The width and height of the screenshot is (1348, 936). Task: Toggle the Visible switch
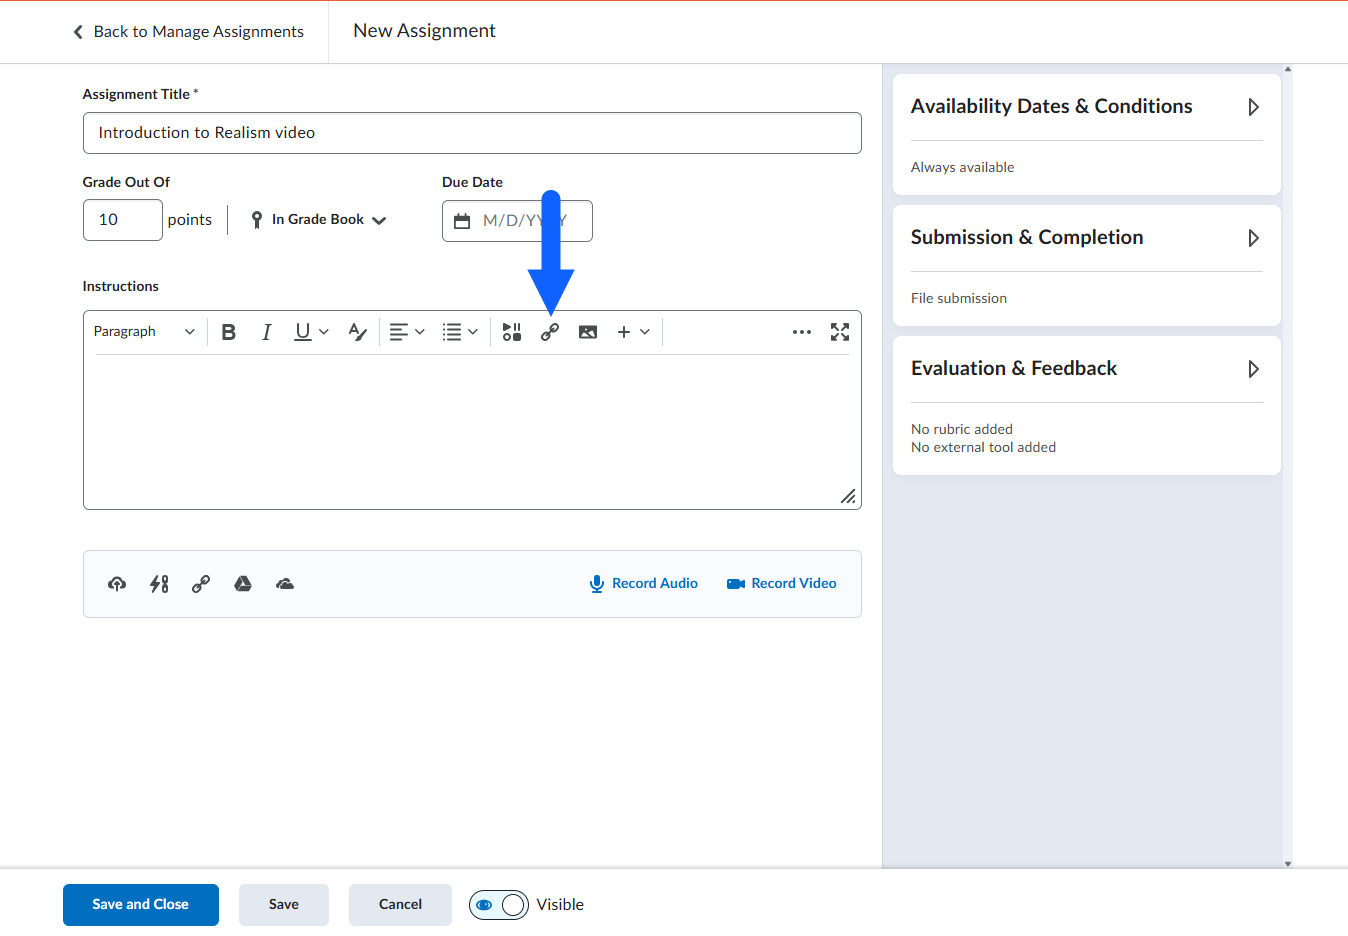coord(499,905)
